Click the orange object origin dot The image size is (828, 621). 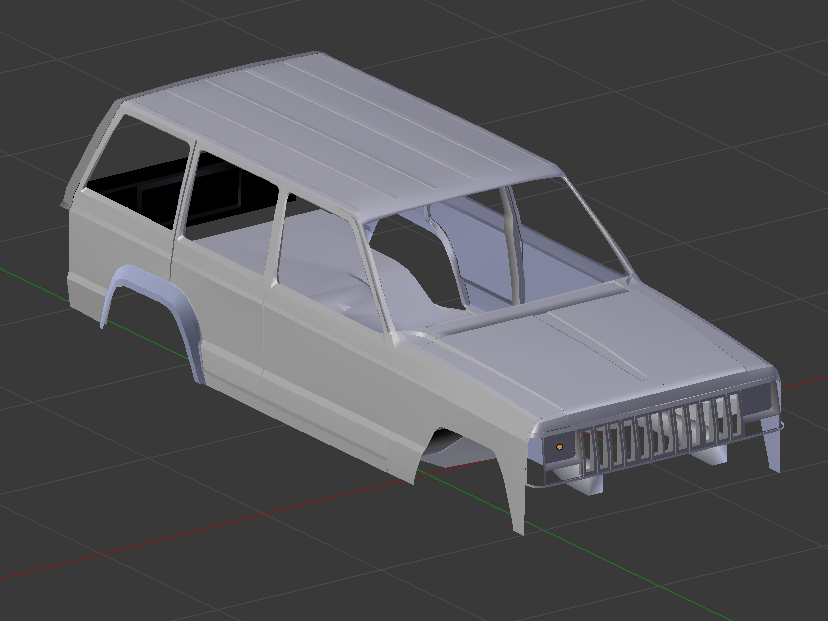click(560, 447)
